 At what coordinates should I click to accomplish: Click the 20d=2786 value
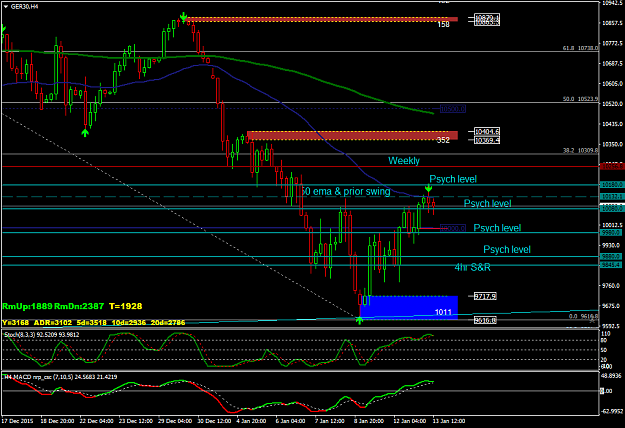pyautogui.click(x=168, y=322)
